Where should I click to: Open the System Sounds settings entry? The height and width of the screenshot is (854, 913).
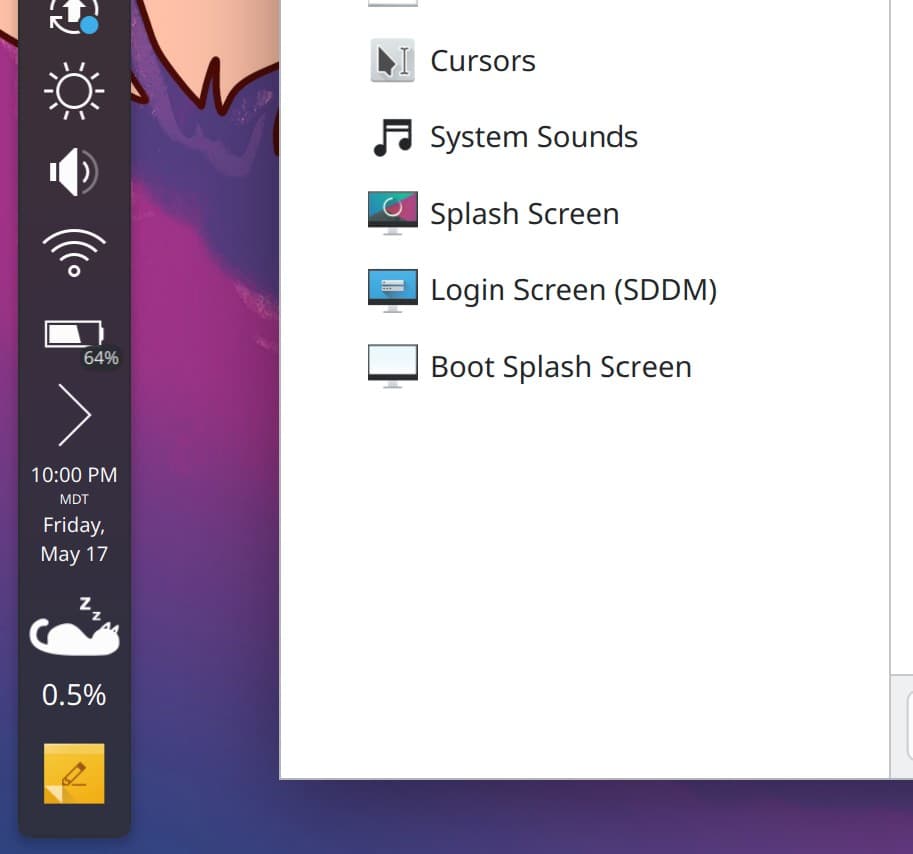pos(534,137)
